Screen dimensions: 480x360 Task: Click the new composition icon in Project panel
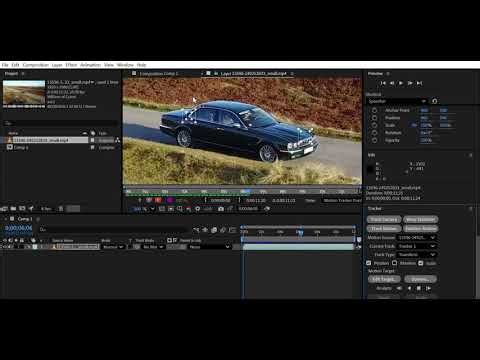[22, 209]
